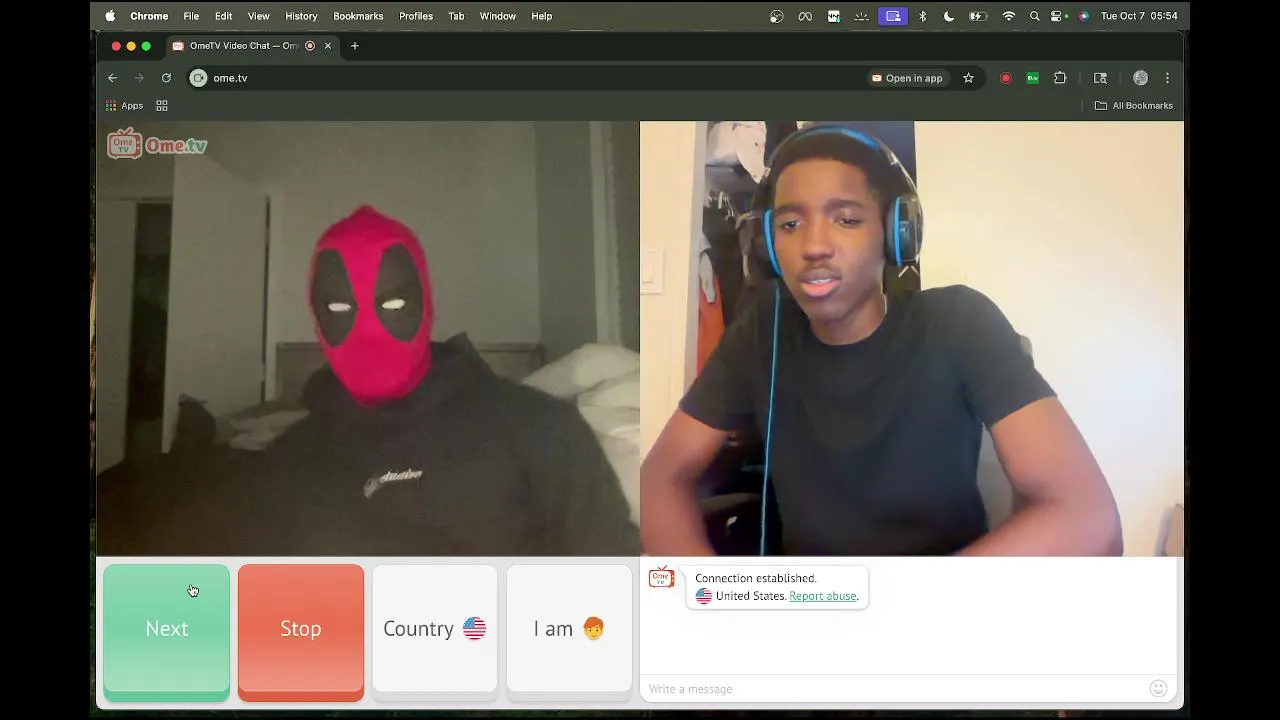Open the Country selector with US flag
The width and height of the screenshot is (1280, 720).
435,629
